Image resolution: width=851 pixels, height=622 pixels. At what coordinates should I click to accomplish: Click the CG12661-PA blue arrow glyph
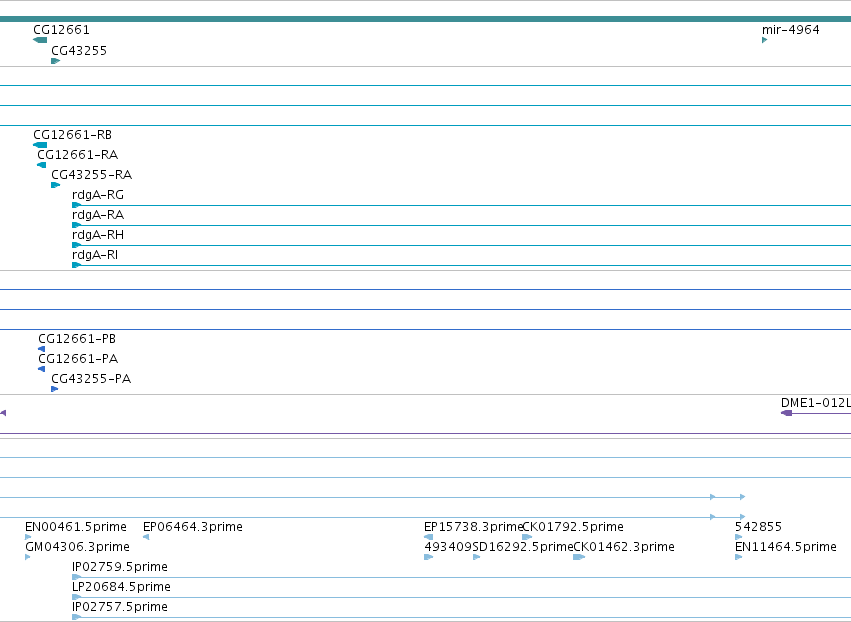point(41,369)
